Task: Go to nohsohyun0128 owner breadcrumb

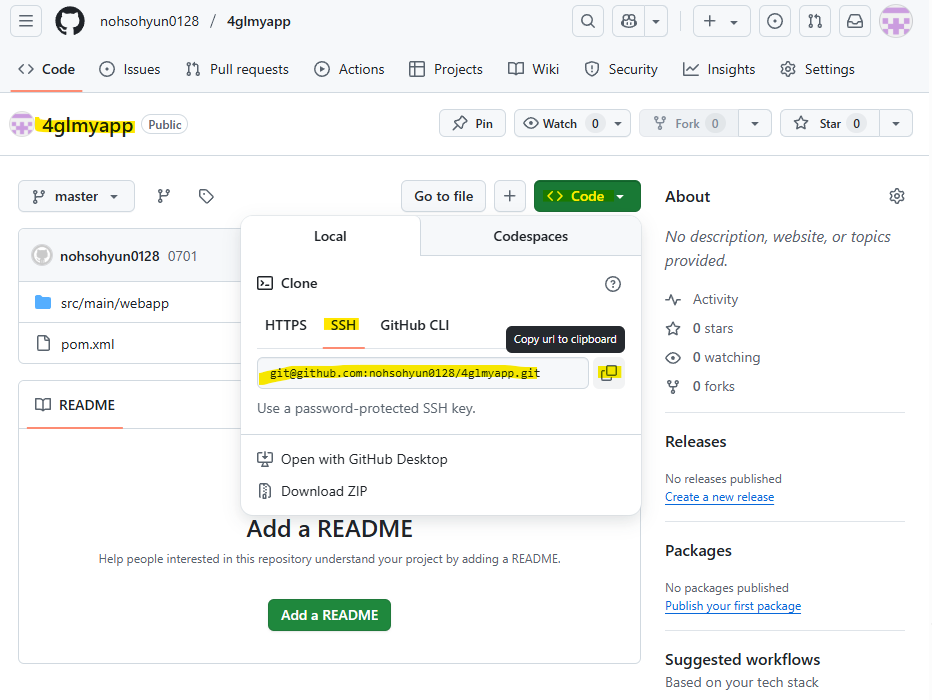Action: coord(149,21)
